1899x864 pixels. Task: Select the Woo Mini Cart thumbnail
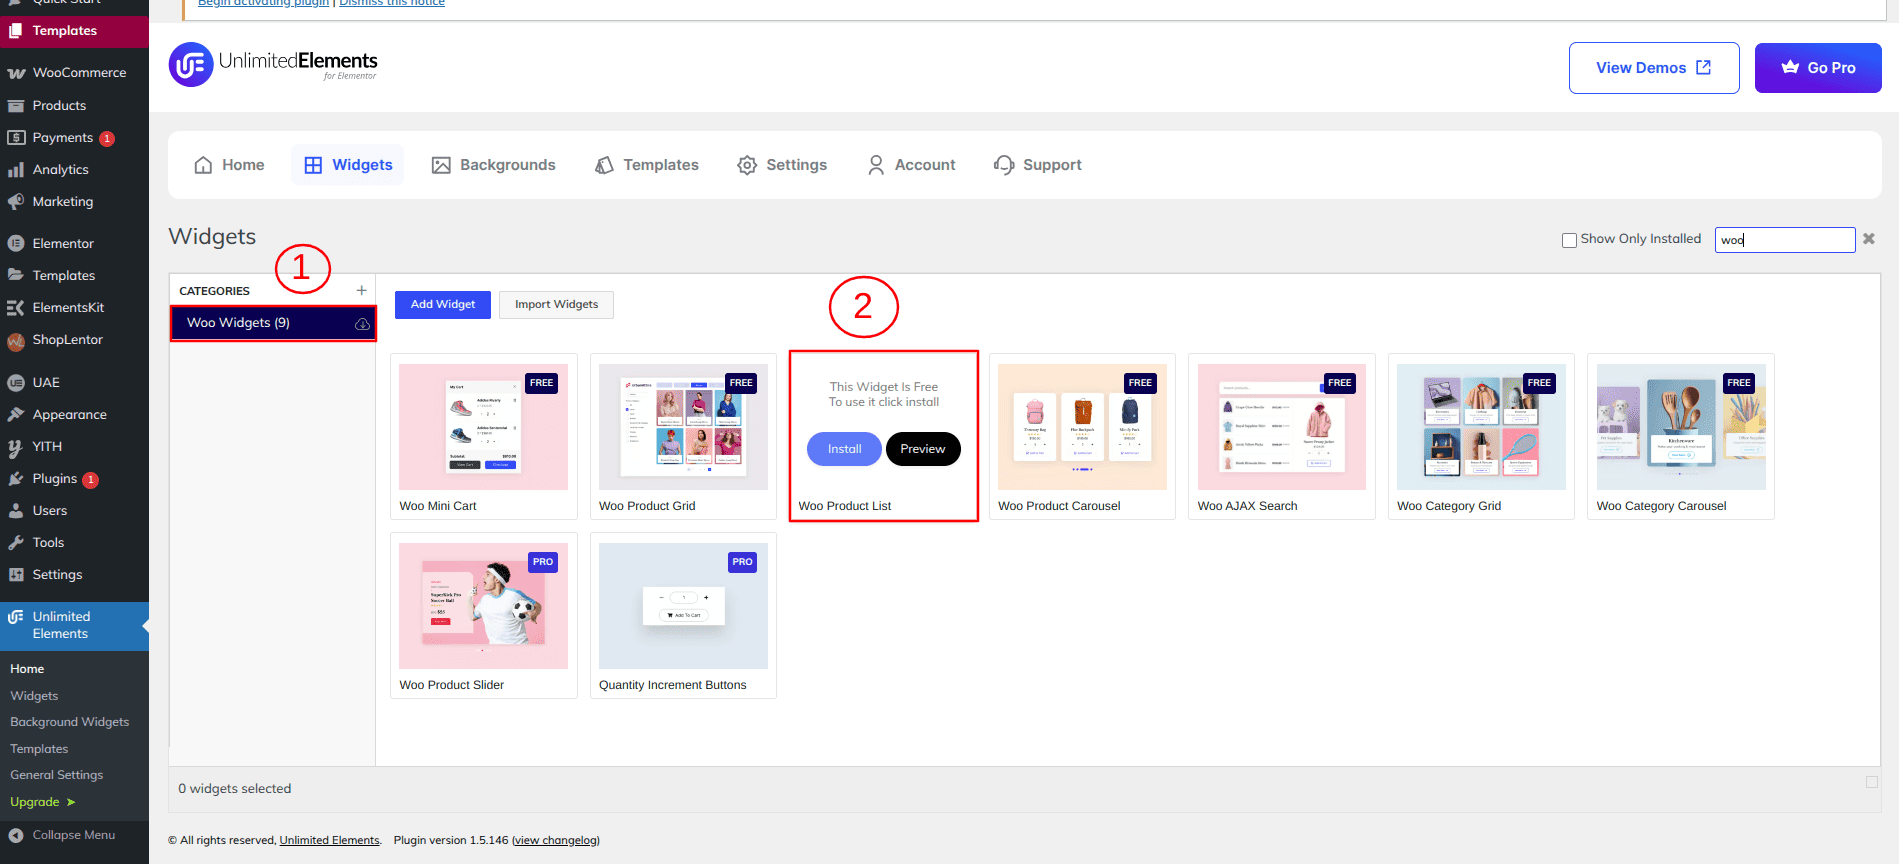coord(483,427)
